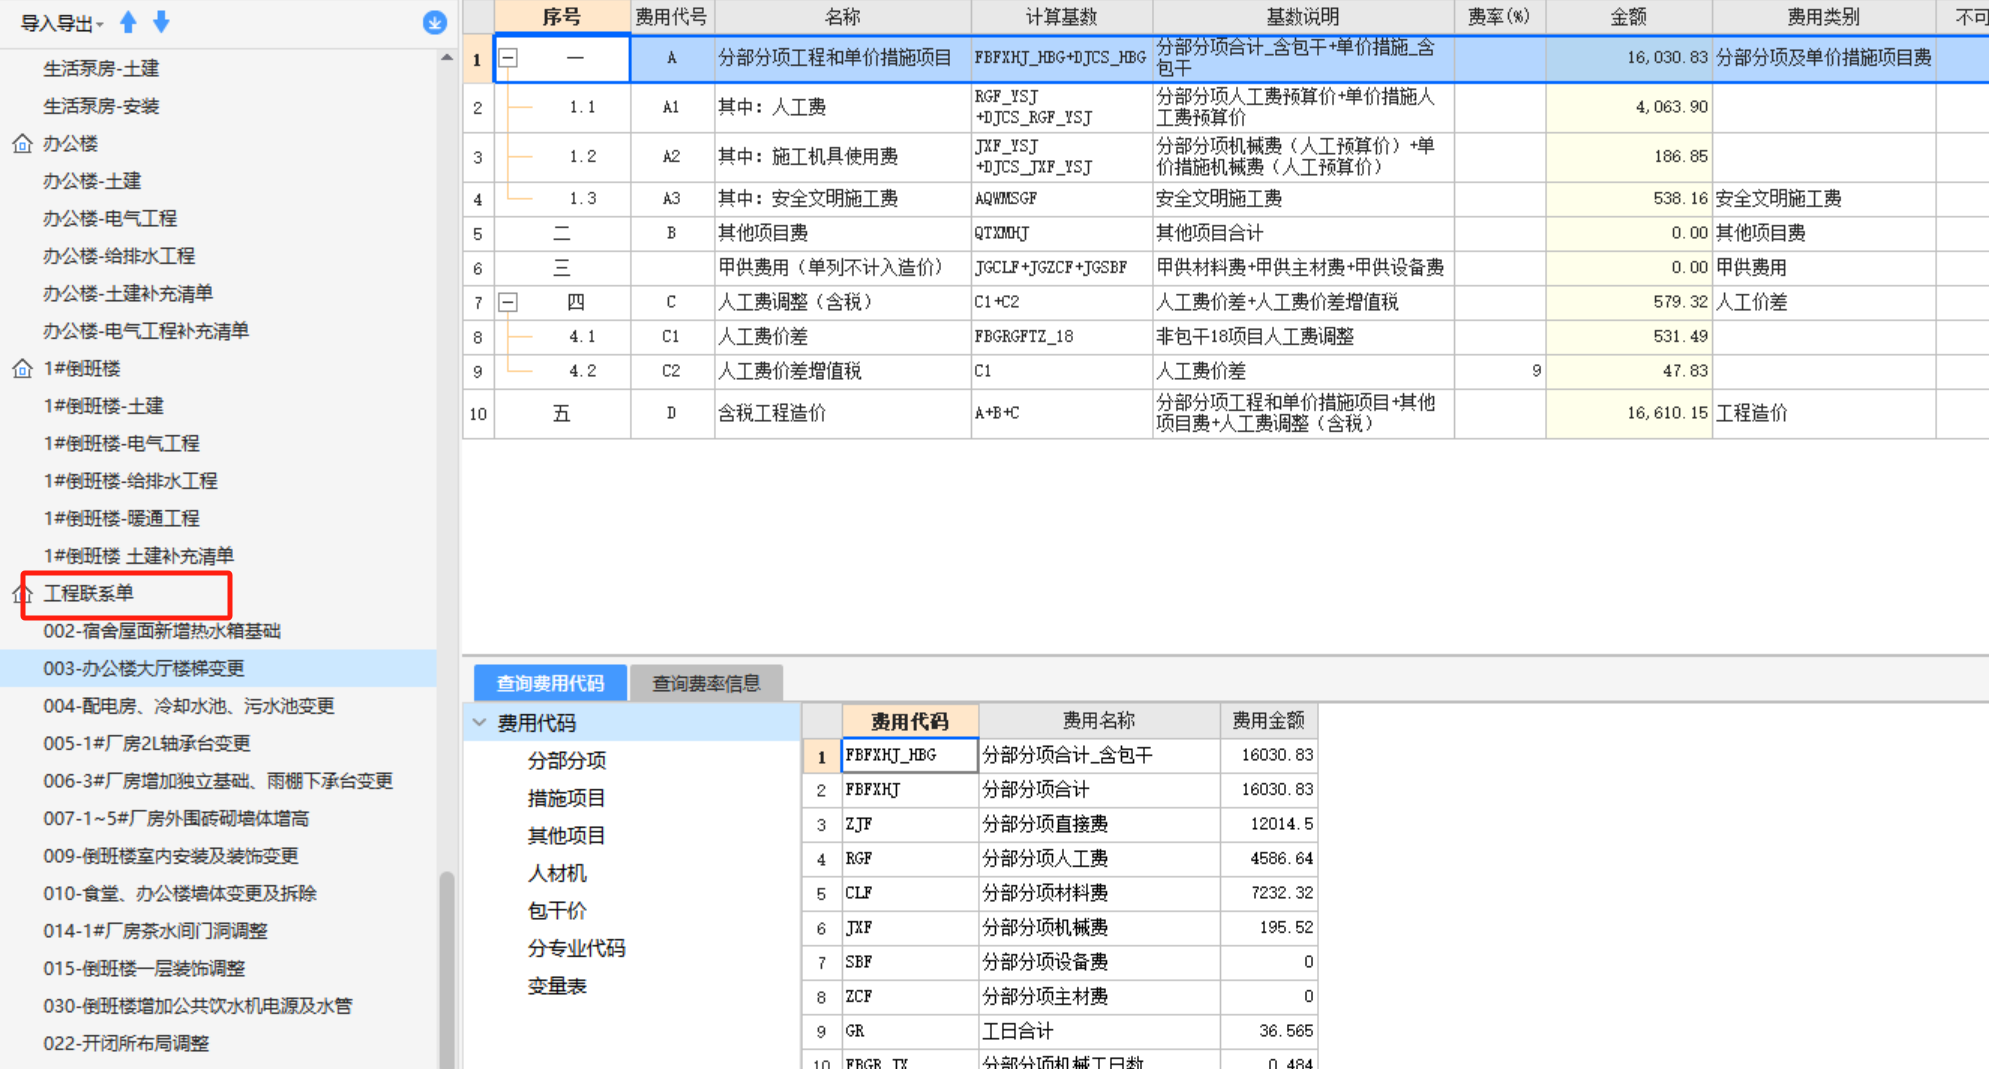The width and height of the screenshot is (1989, 1069).
Task: Open 生活泵房-安装 in project tree
Action: (x=101, y=106)
